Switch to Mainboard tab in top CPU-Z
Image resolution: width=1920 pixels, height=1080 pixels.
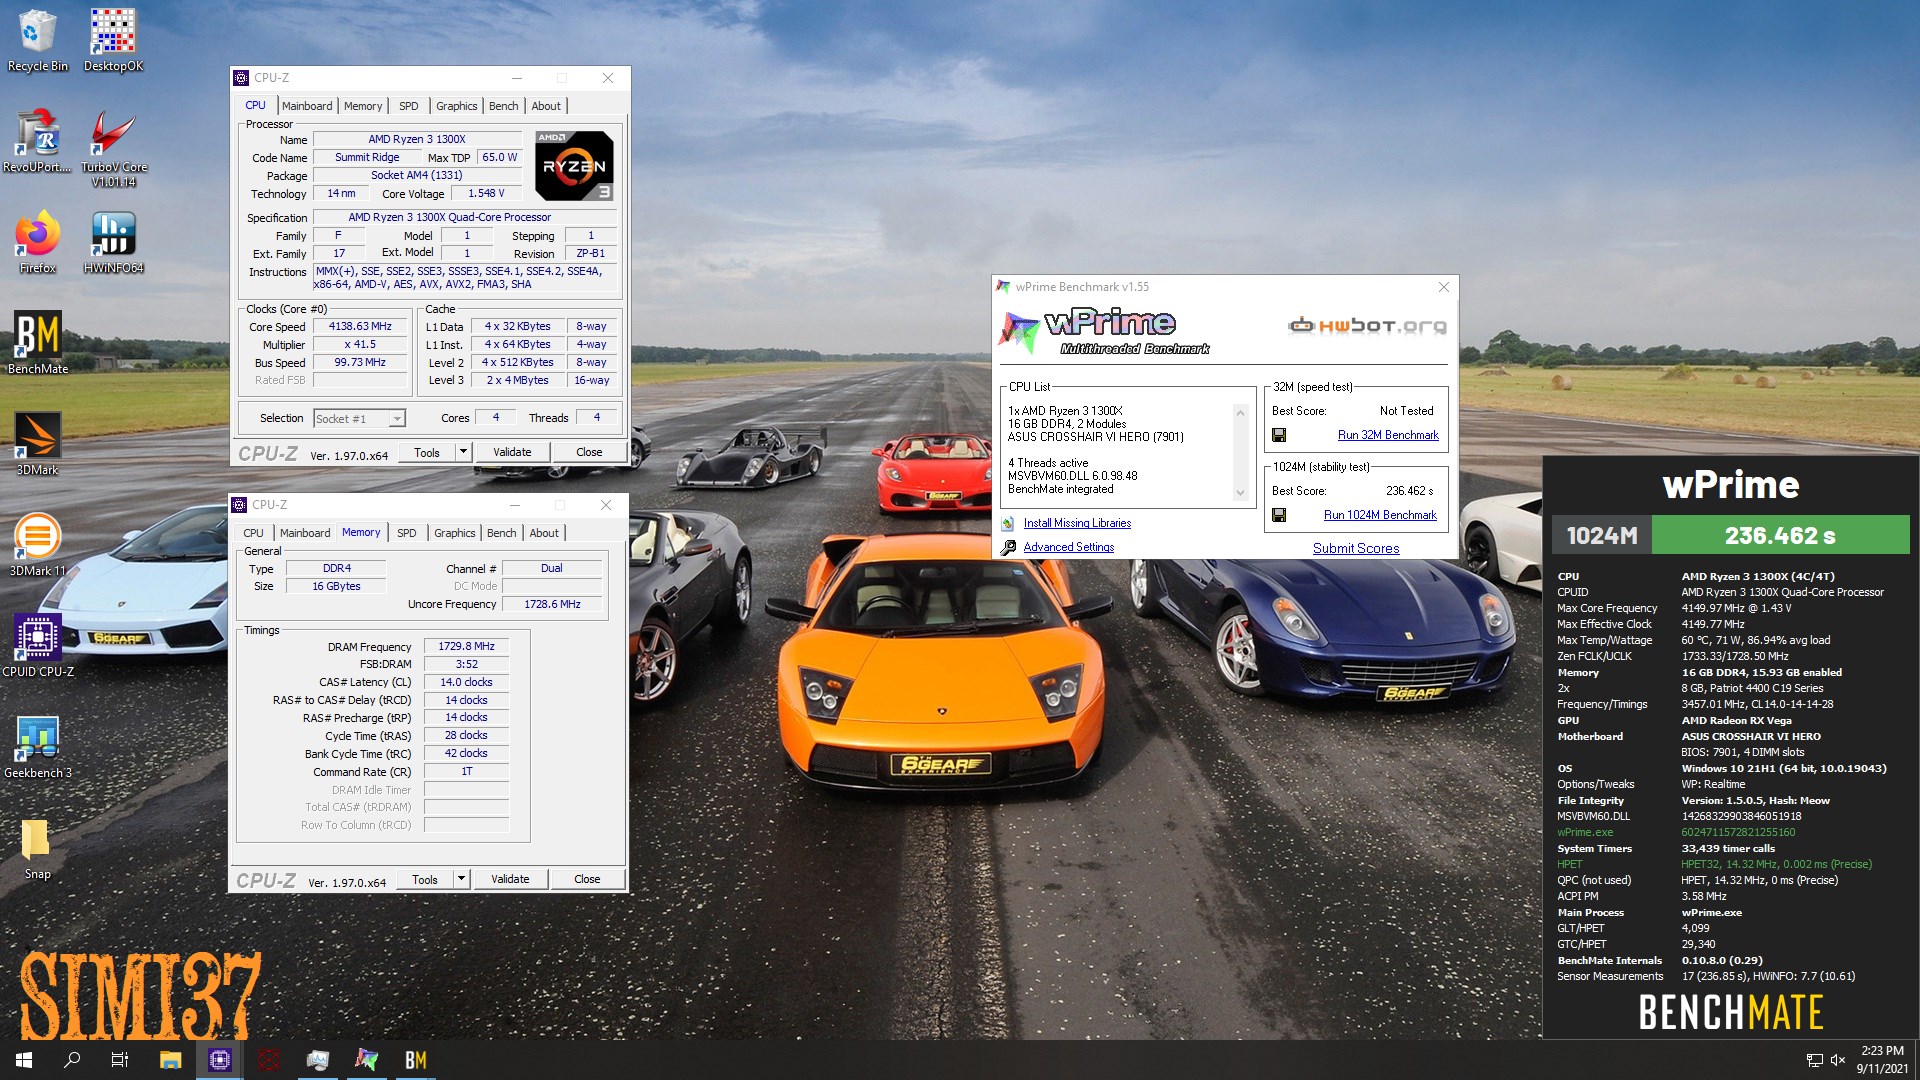307,106
